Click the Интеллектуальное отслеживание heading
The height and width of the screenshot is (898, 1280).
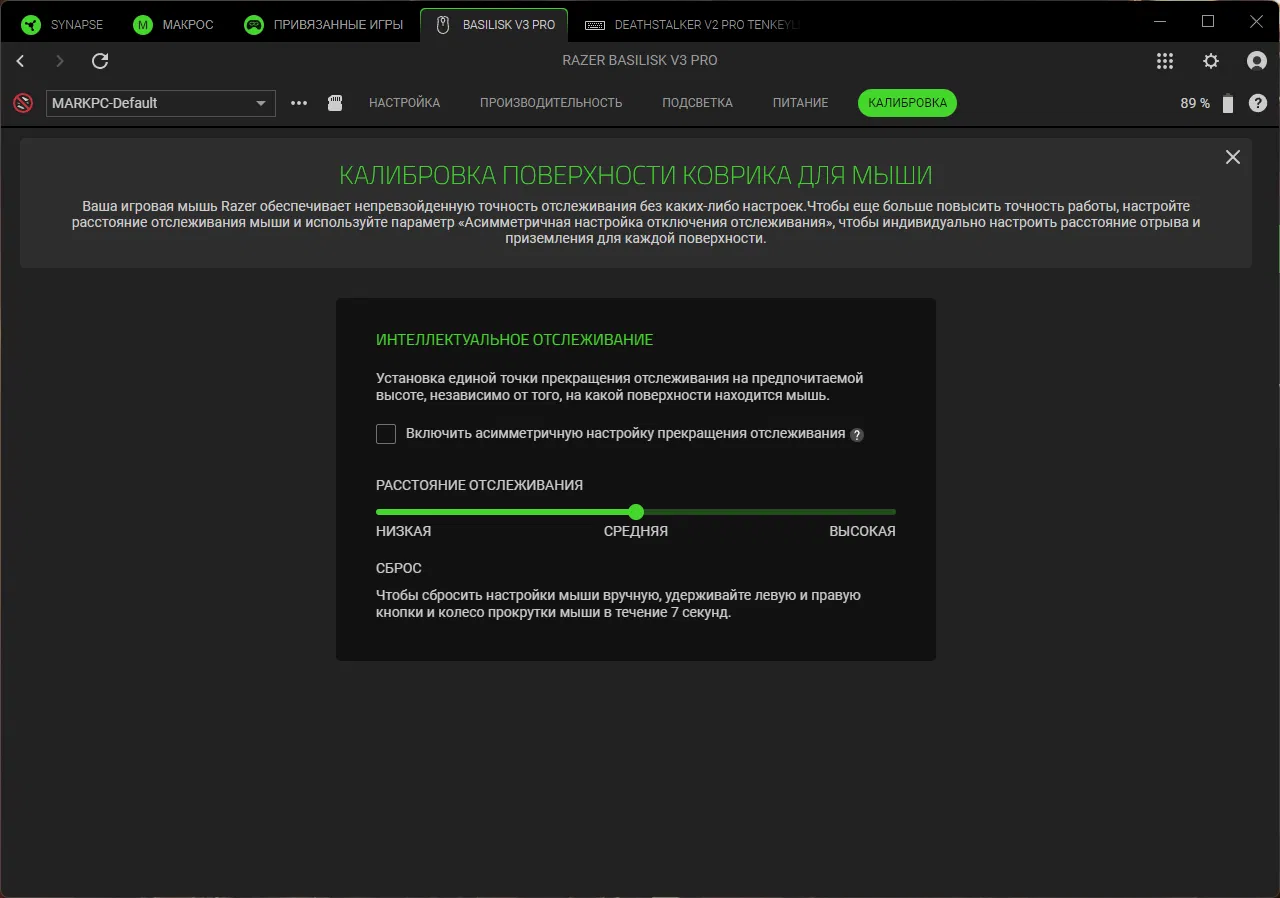(514, 340)
